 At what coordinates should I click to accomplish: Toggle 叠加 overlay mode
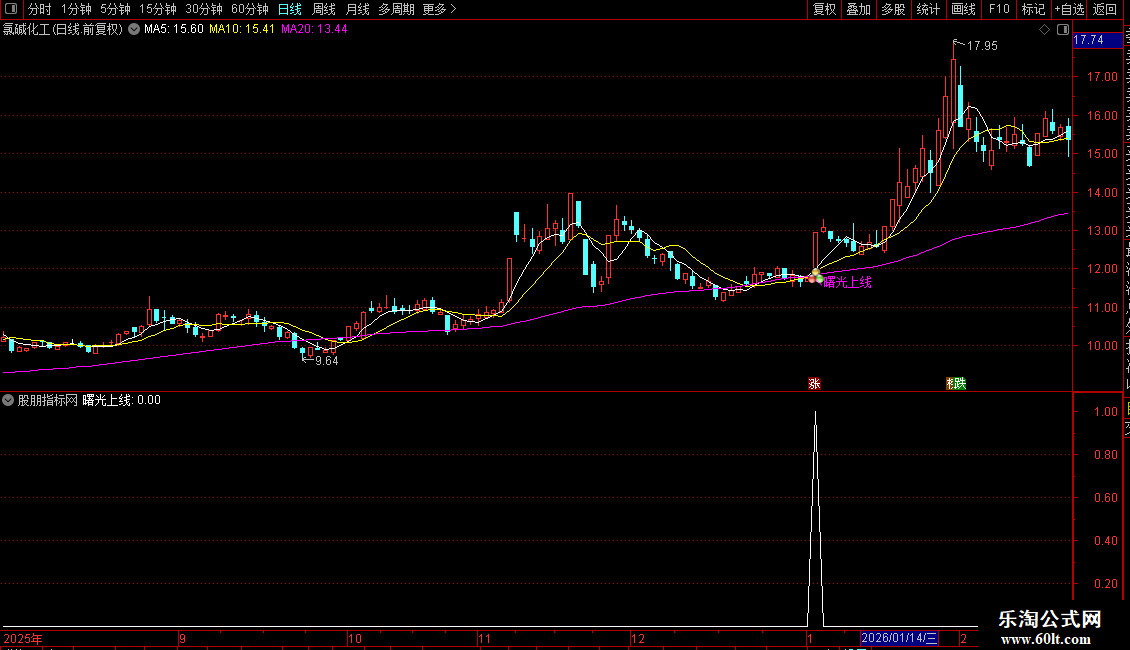(x=859, y=9)
